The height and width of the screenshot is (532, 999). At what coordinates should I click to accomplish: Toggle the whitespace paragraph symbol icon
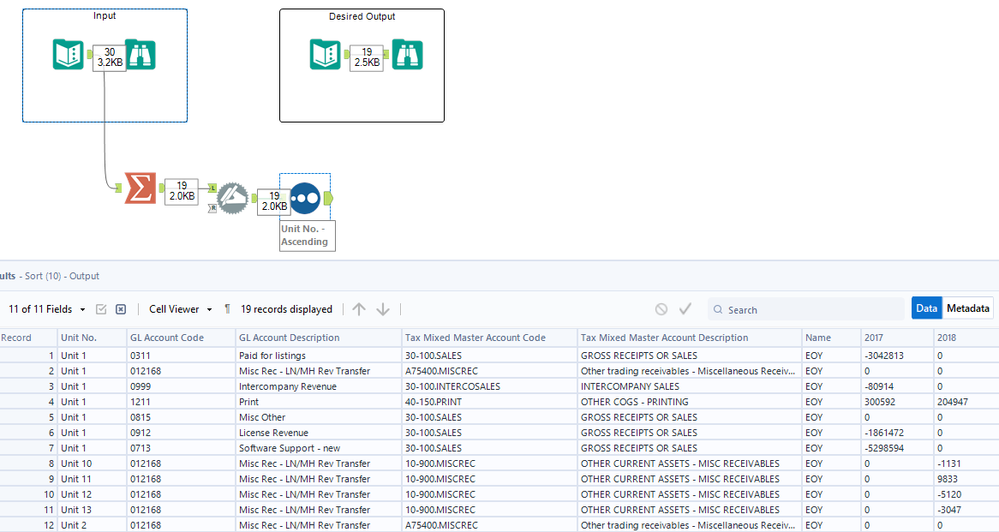pyautogui.click(x=227, y=309)
